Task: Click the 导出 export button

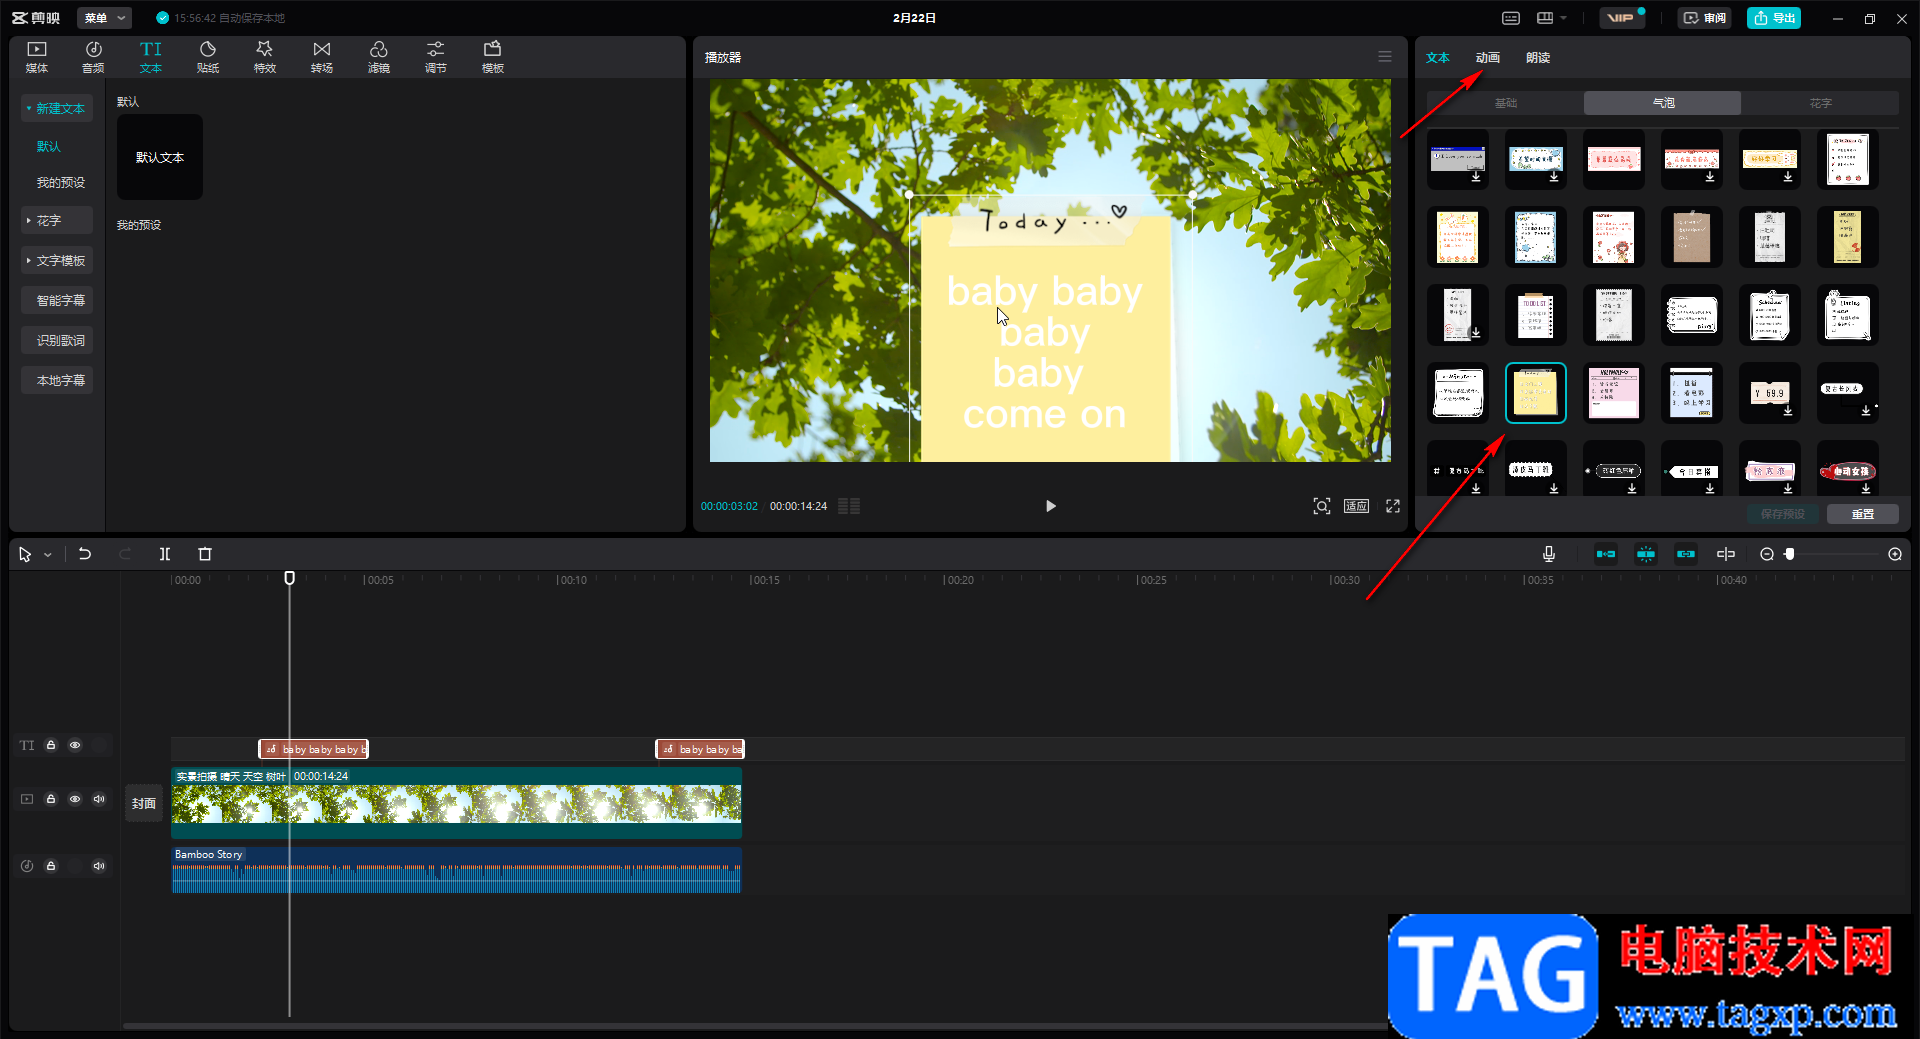Action: (1774, 18)
